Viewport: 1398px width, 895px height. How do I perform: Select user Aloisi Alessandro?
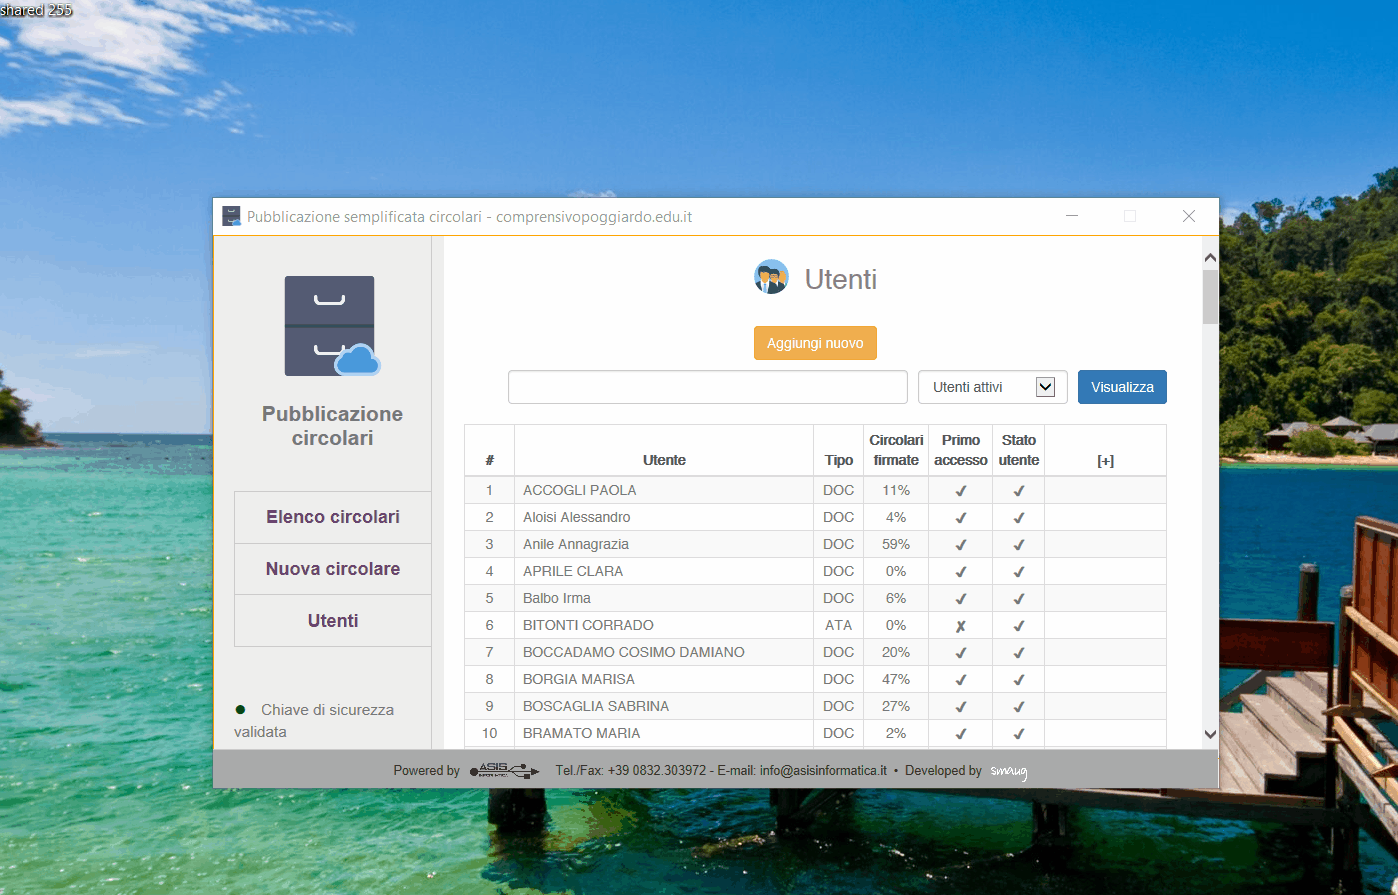pyautogui.click(x=576, y=517)
